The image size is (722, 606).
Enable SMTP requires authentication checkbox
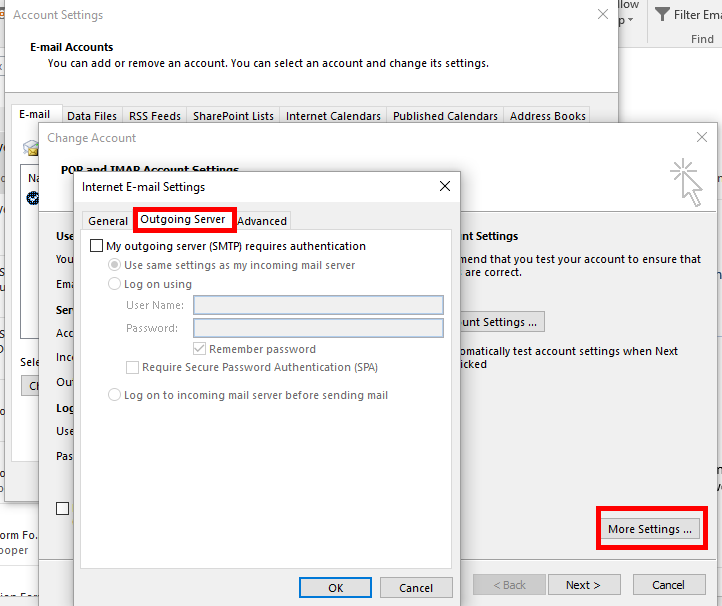(96, 245)
